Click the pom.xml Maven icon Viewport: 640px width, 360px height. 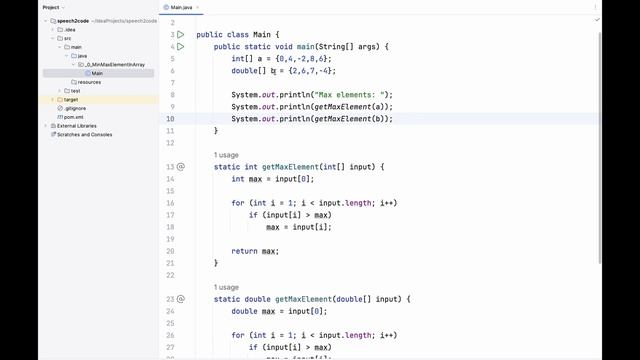tap(60, 117)
